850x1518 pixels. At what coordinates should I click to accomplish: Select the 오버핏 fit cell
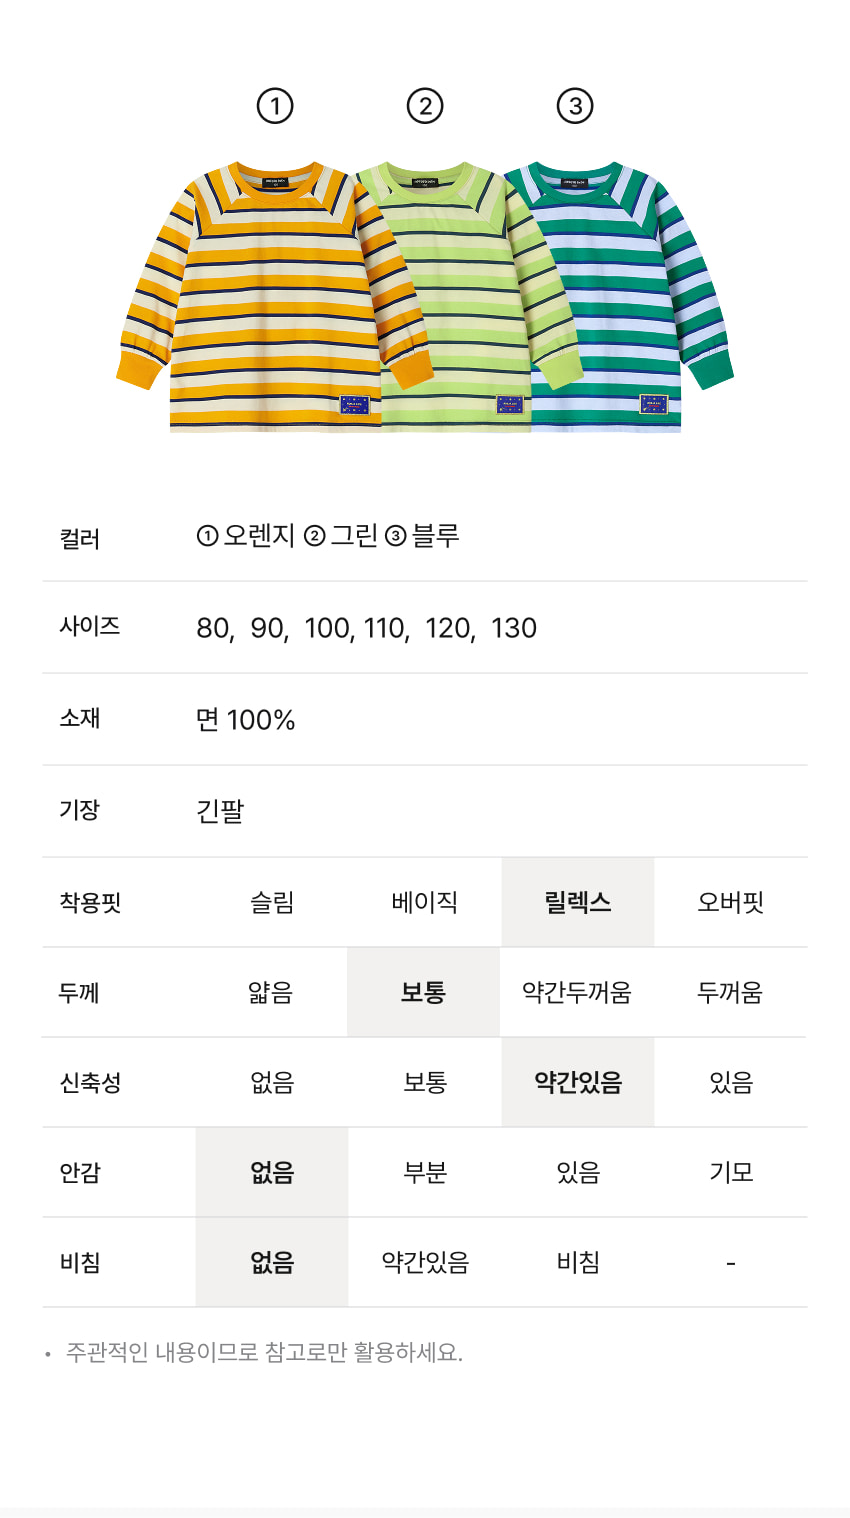click(731, 903)
